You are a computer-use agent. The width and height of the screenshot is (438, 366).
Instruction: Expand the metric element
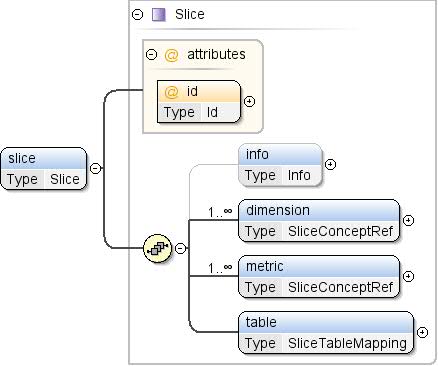408,276
